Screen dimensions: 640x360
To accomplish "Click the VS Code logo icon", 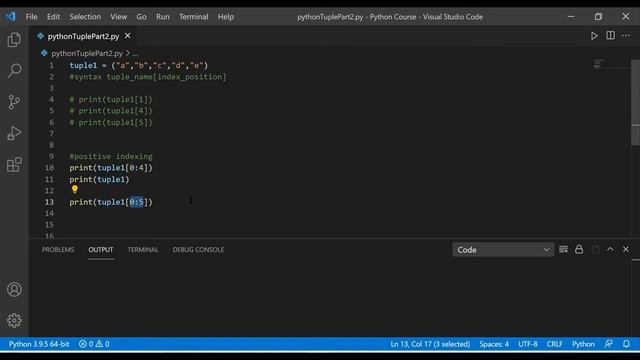I will click(x=11, y=17).
